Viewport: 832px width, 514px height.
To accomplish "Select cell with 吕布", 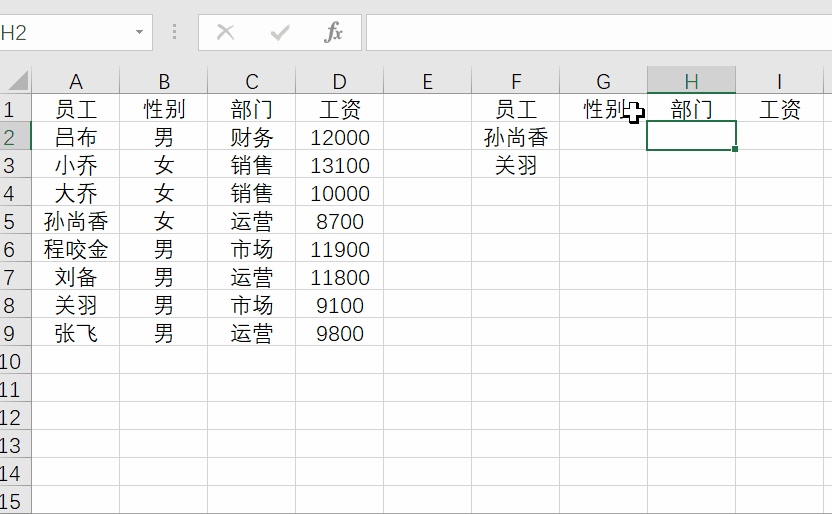I will click(x=75, y=137).
